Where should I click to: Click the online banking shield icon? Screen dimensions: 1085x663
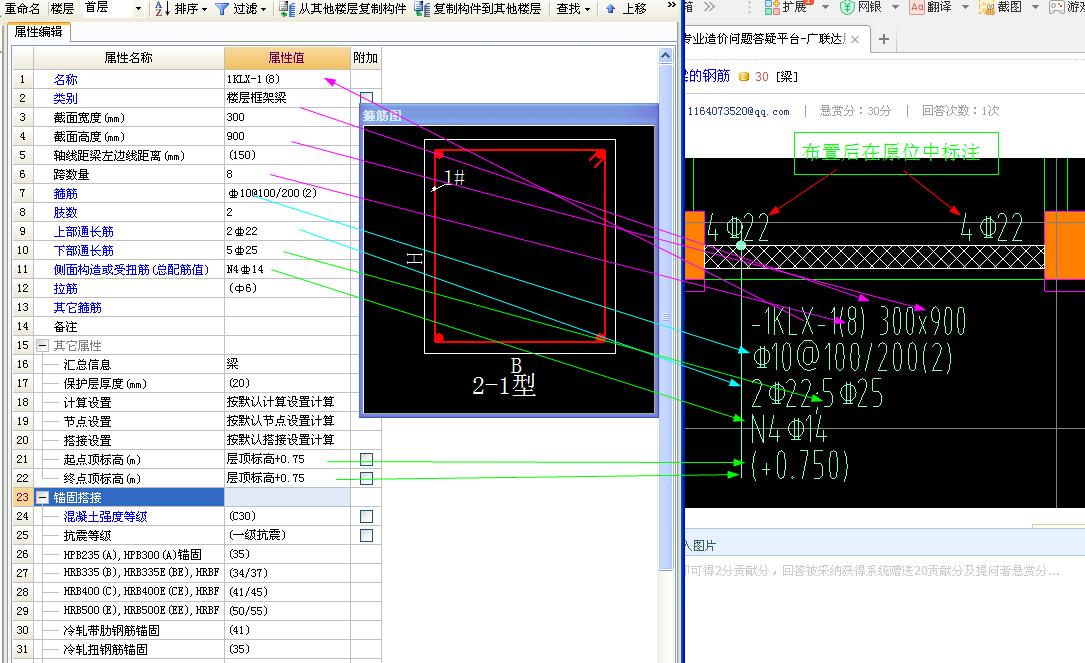[847, 8]
